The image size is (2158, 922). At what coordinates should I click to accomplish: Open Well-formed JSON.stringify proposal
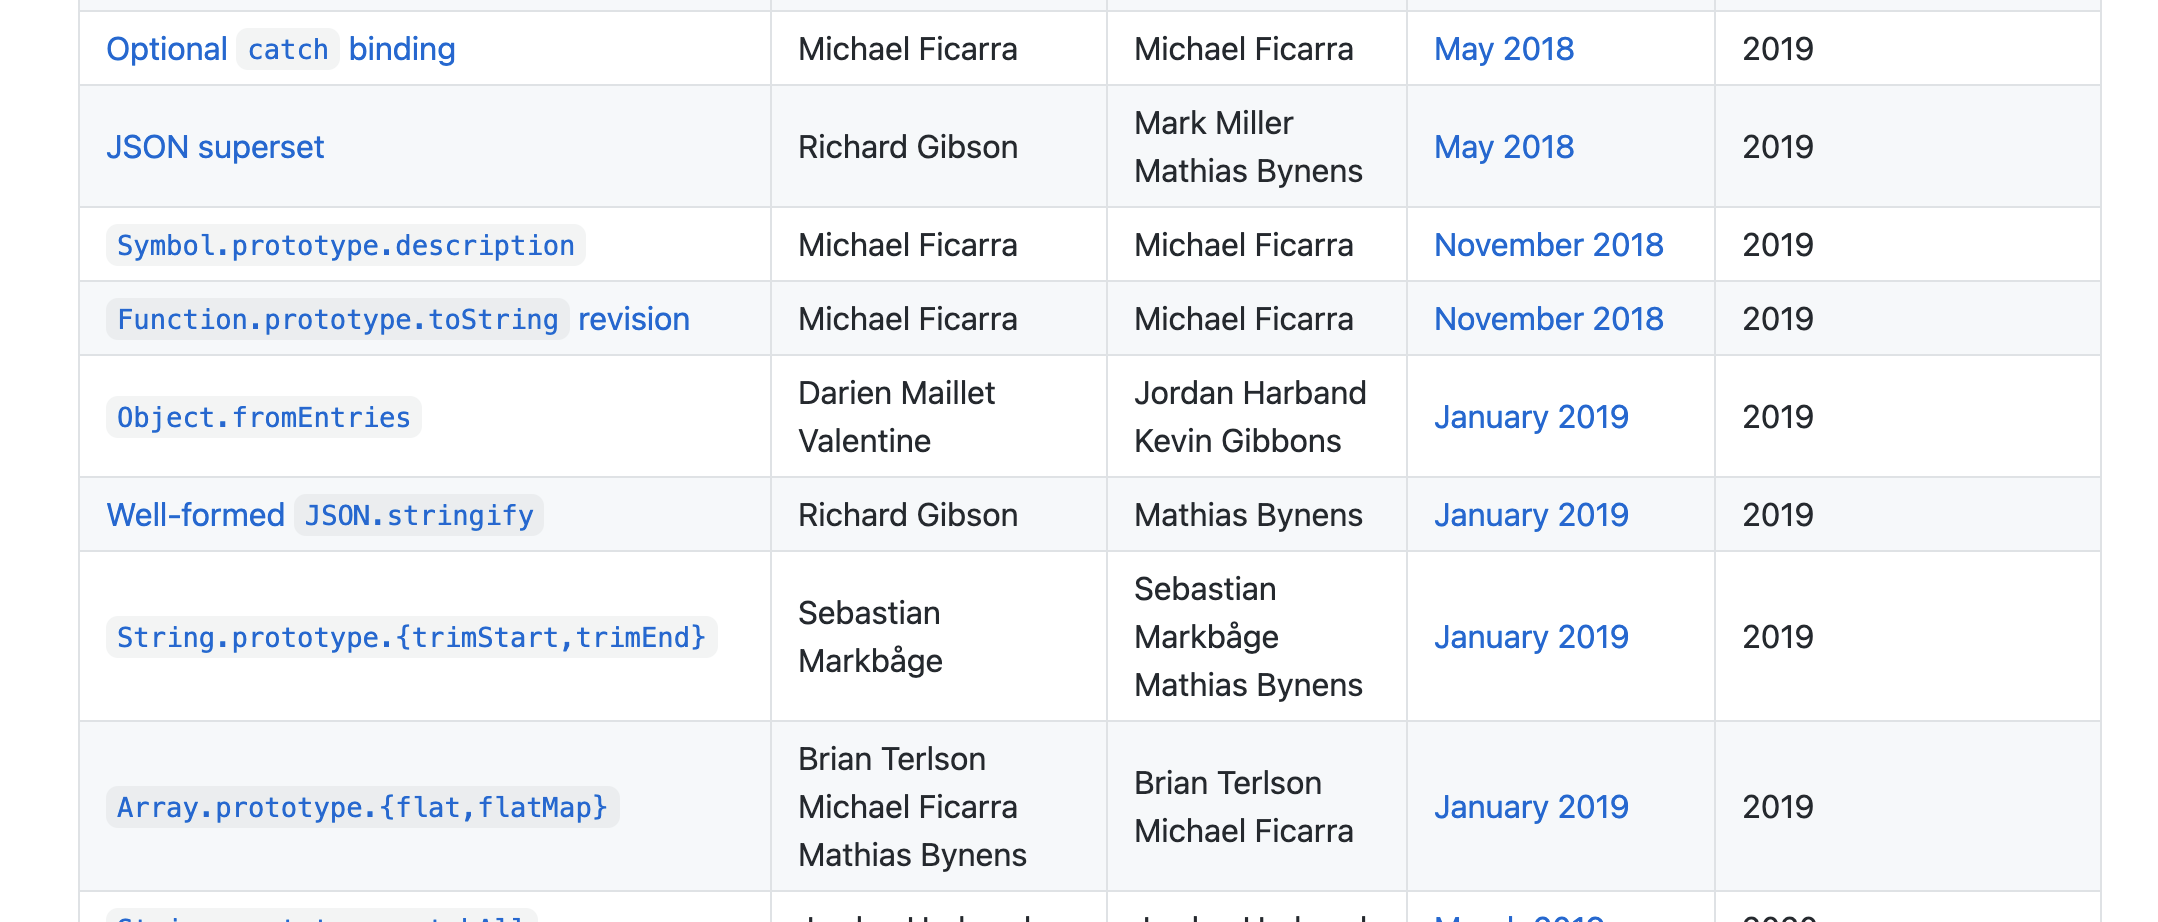[325, 515]
